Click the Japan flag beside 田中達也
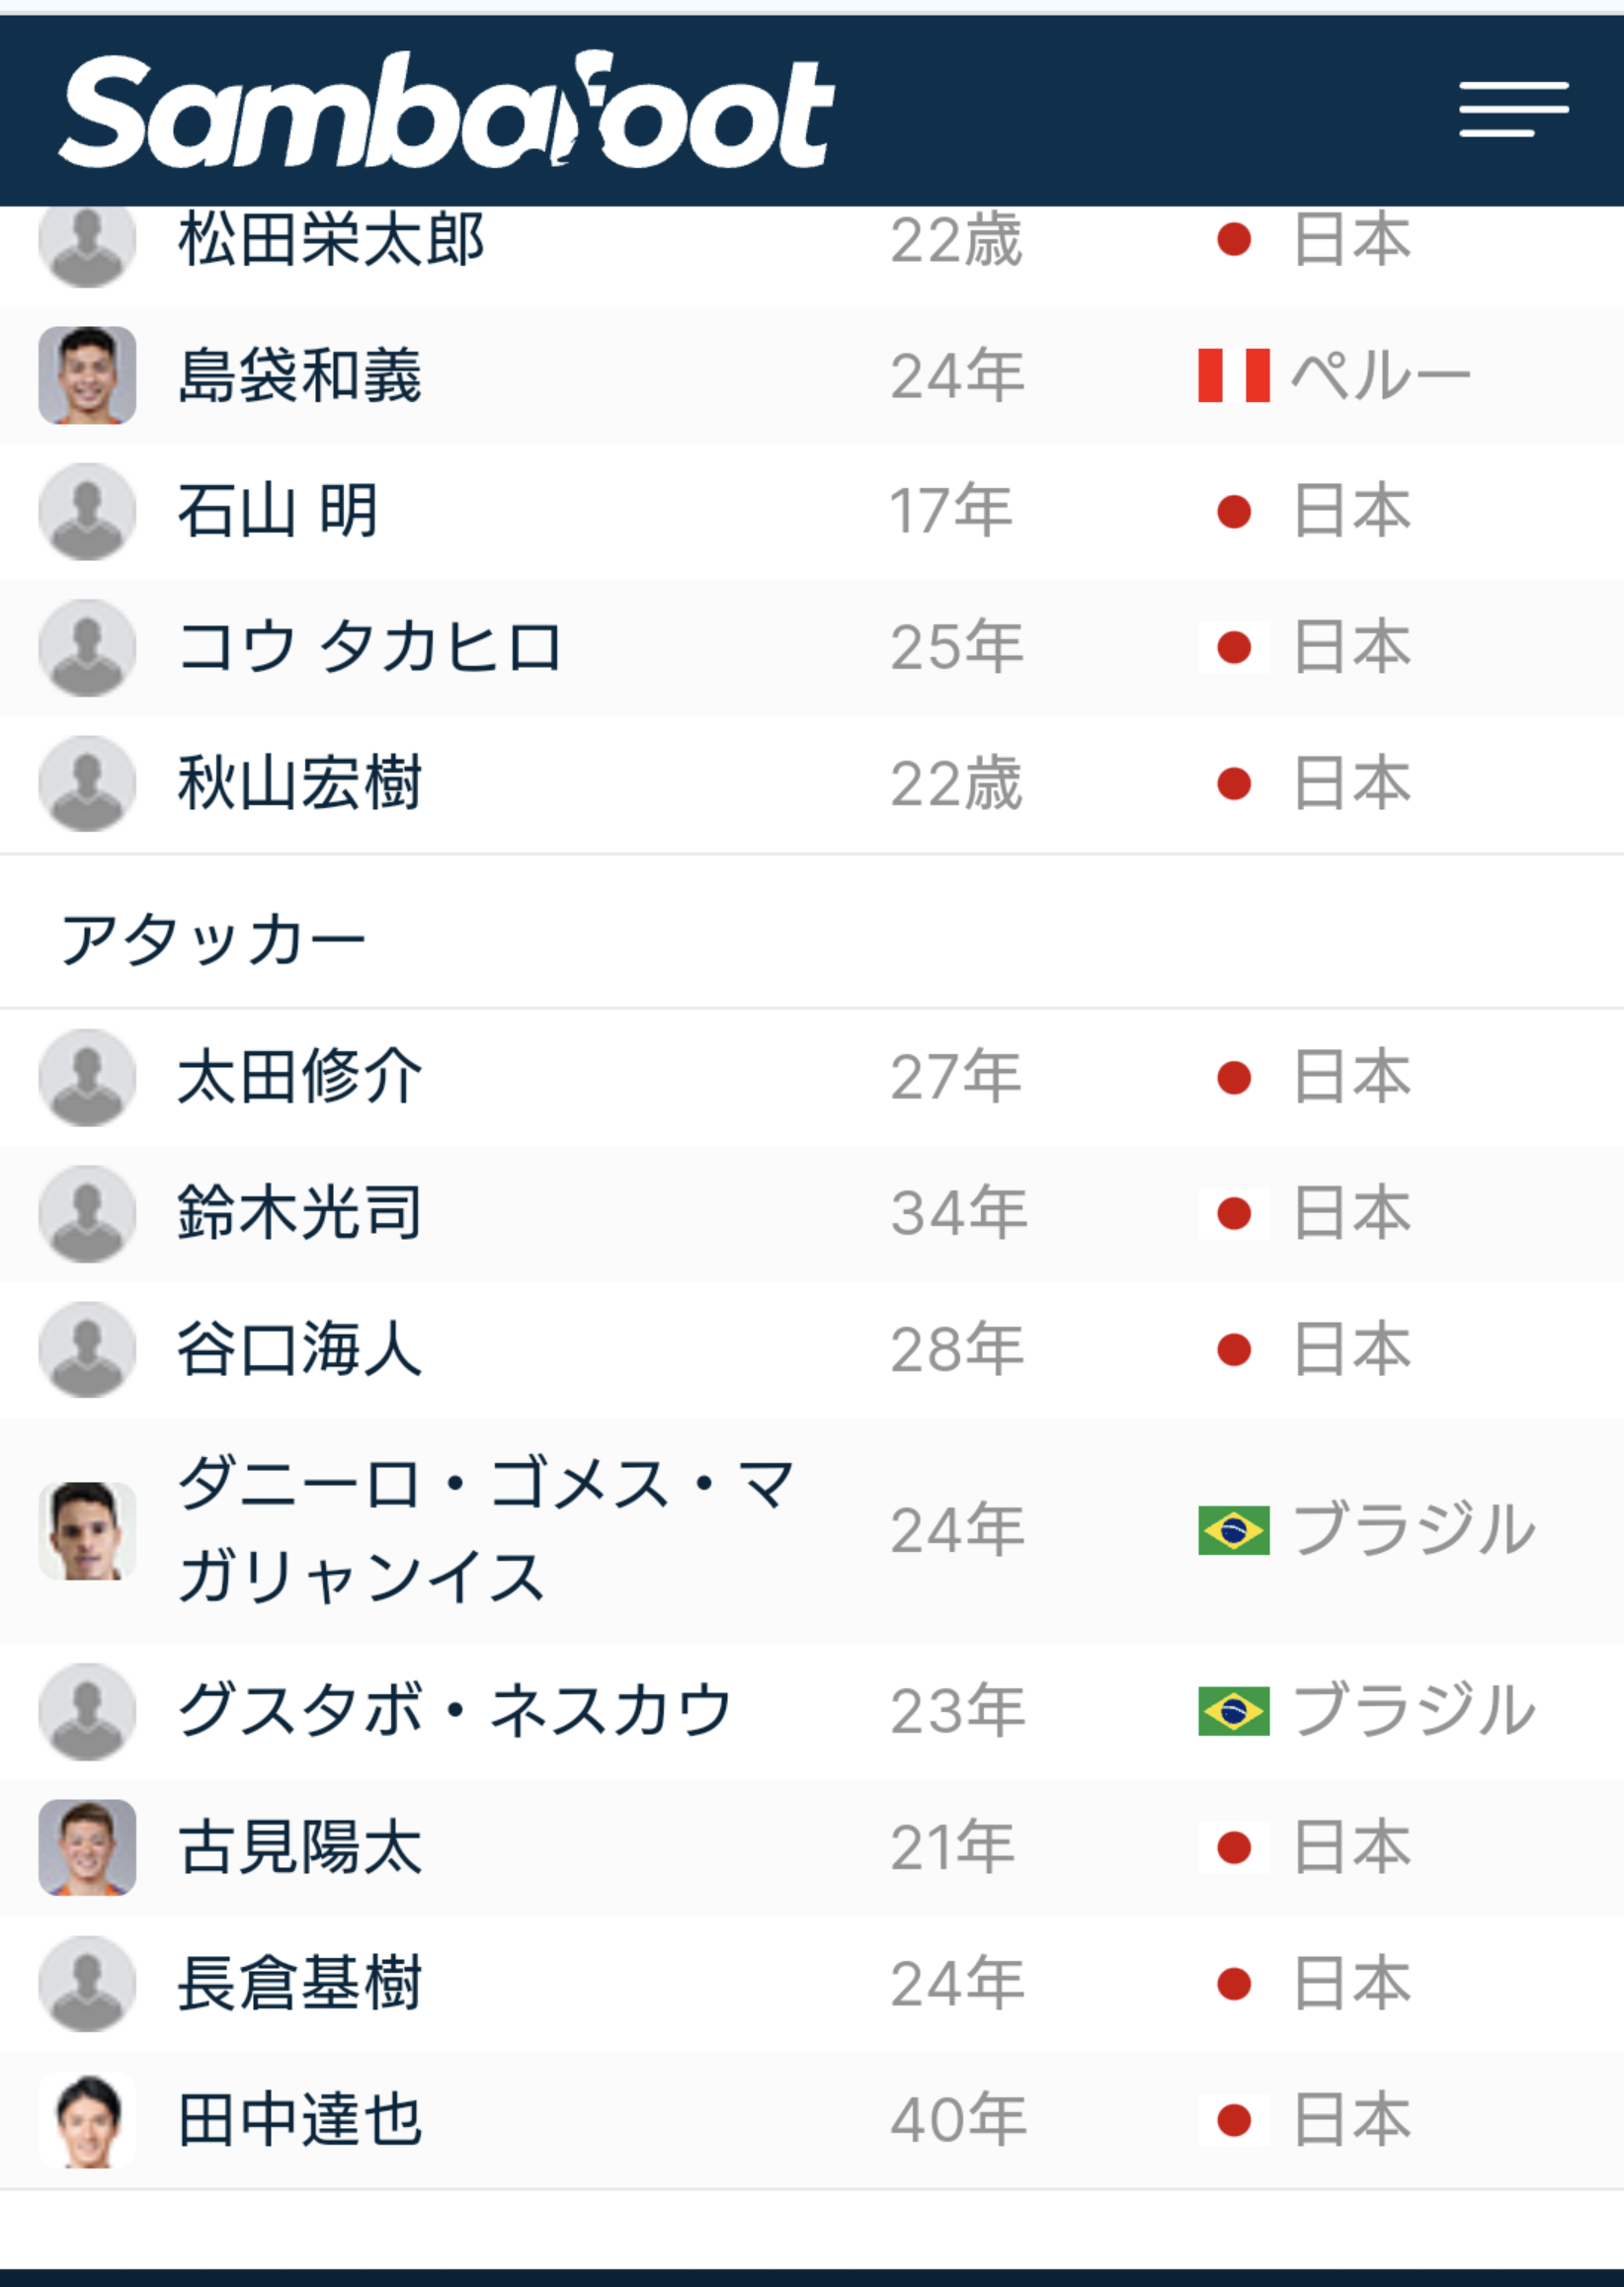Screen dimensions: 1624x2287 (x=1234, y=2120)
